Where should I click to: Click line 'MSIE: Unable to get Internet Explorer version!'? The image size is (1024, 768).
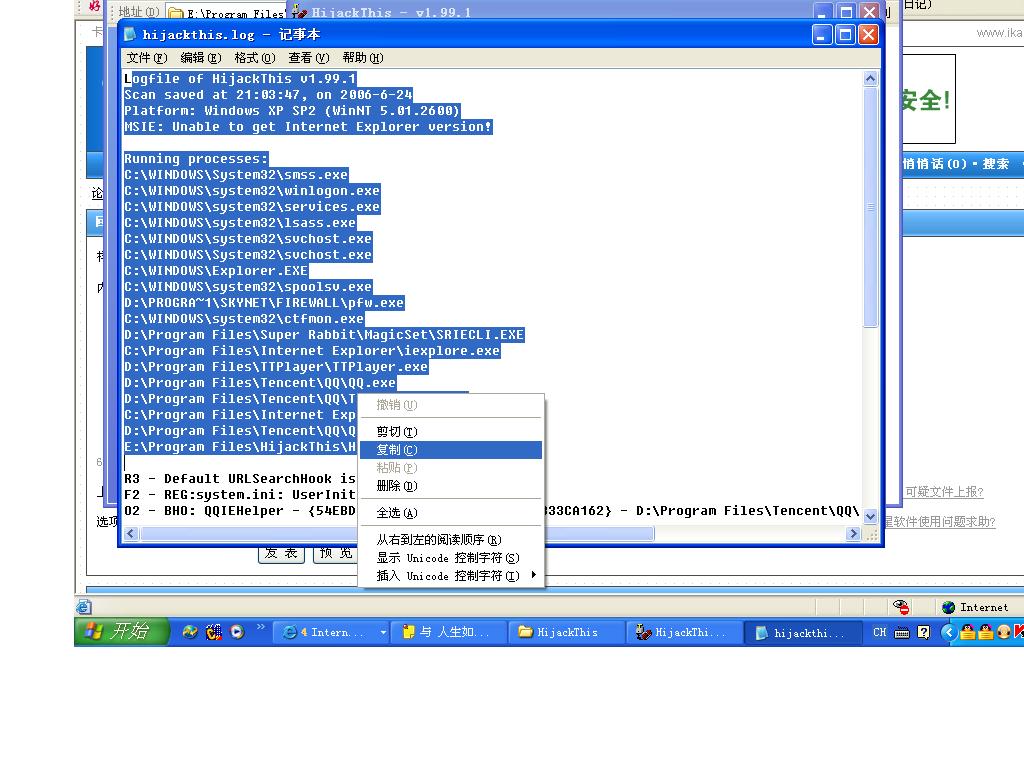coord(308,127)
